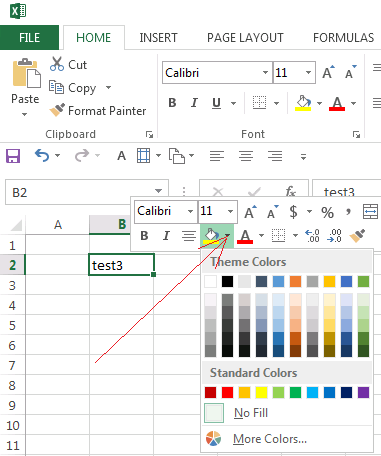The image size is (381, 456).
Task: Select cell B2 containing test3
Action: coord(121,265)
